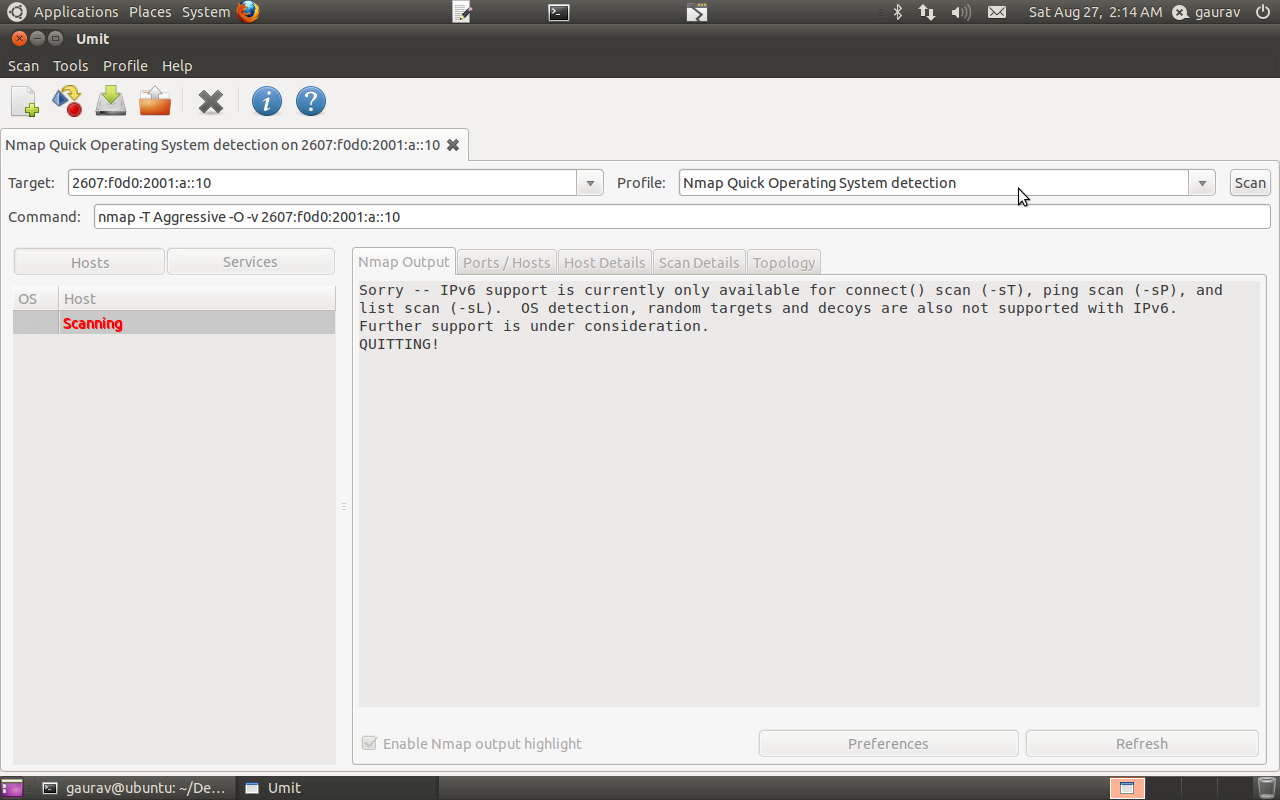This screenshot has width=1280, height=800.
Task: Open the gaurav user menu
Action: (x=1207, y=12)
